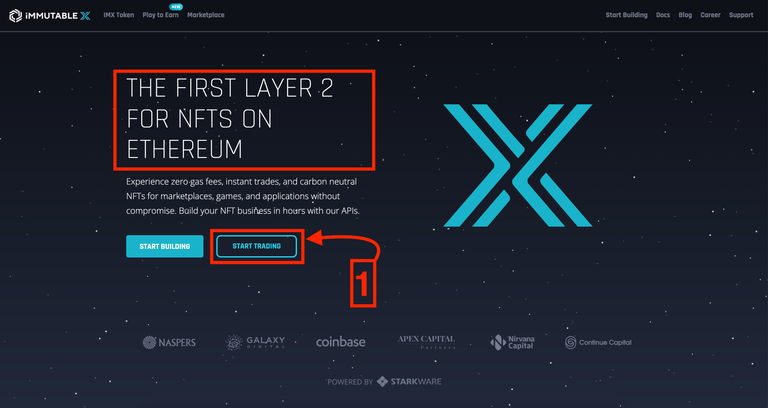This screenshot has height=408, width=768.
Task: Open the Docs link
Action: [663, 15]
